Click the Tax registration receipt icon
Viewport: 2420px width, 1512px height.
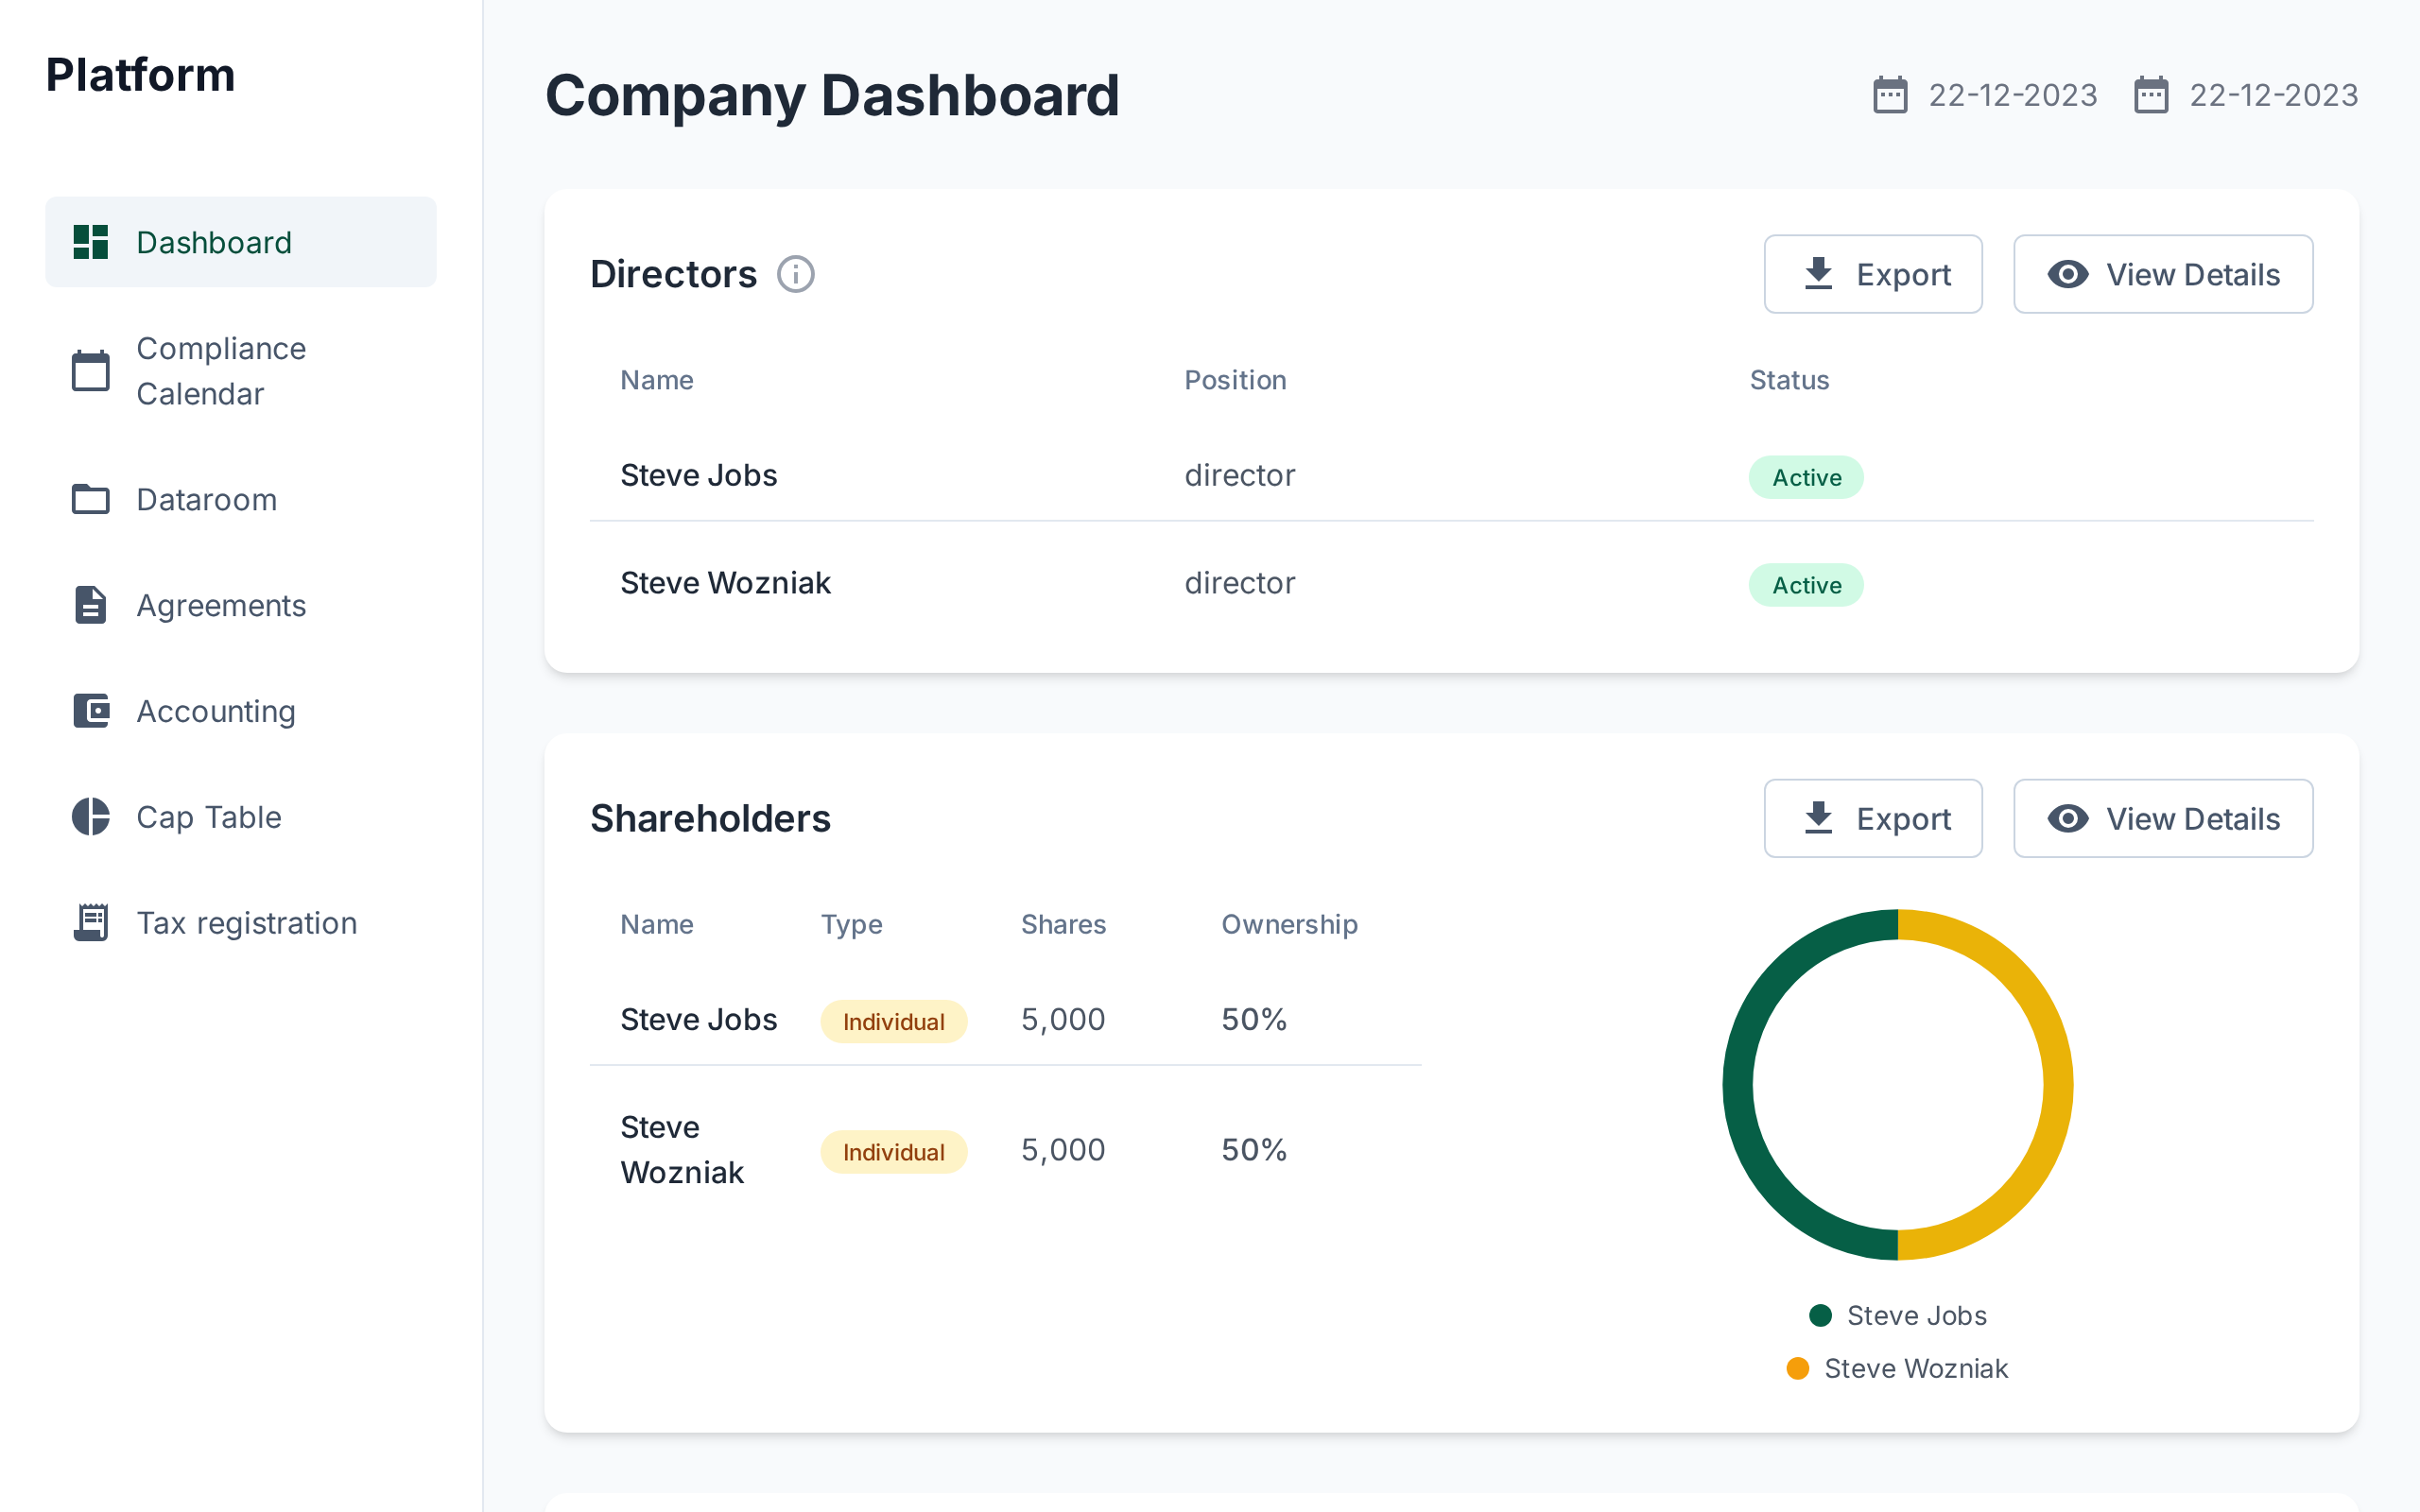pos(90,922)
